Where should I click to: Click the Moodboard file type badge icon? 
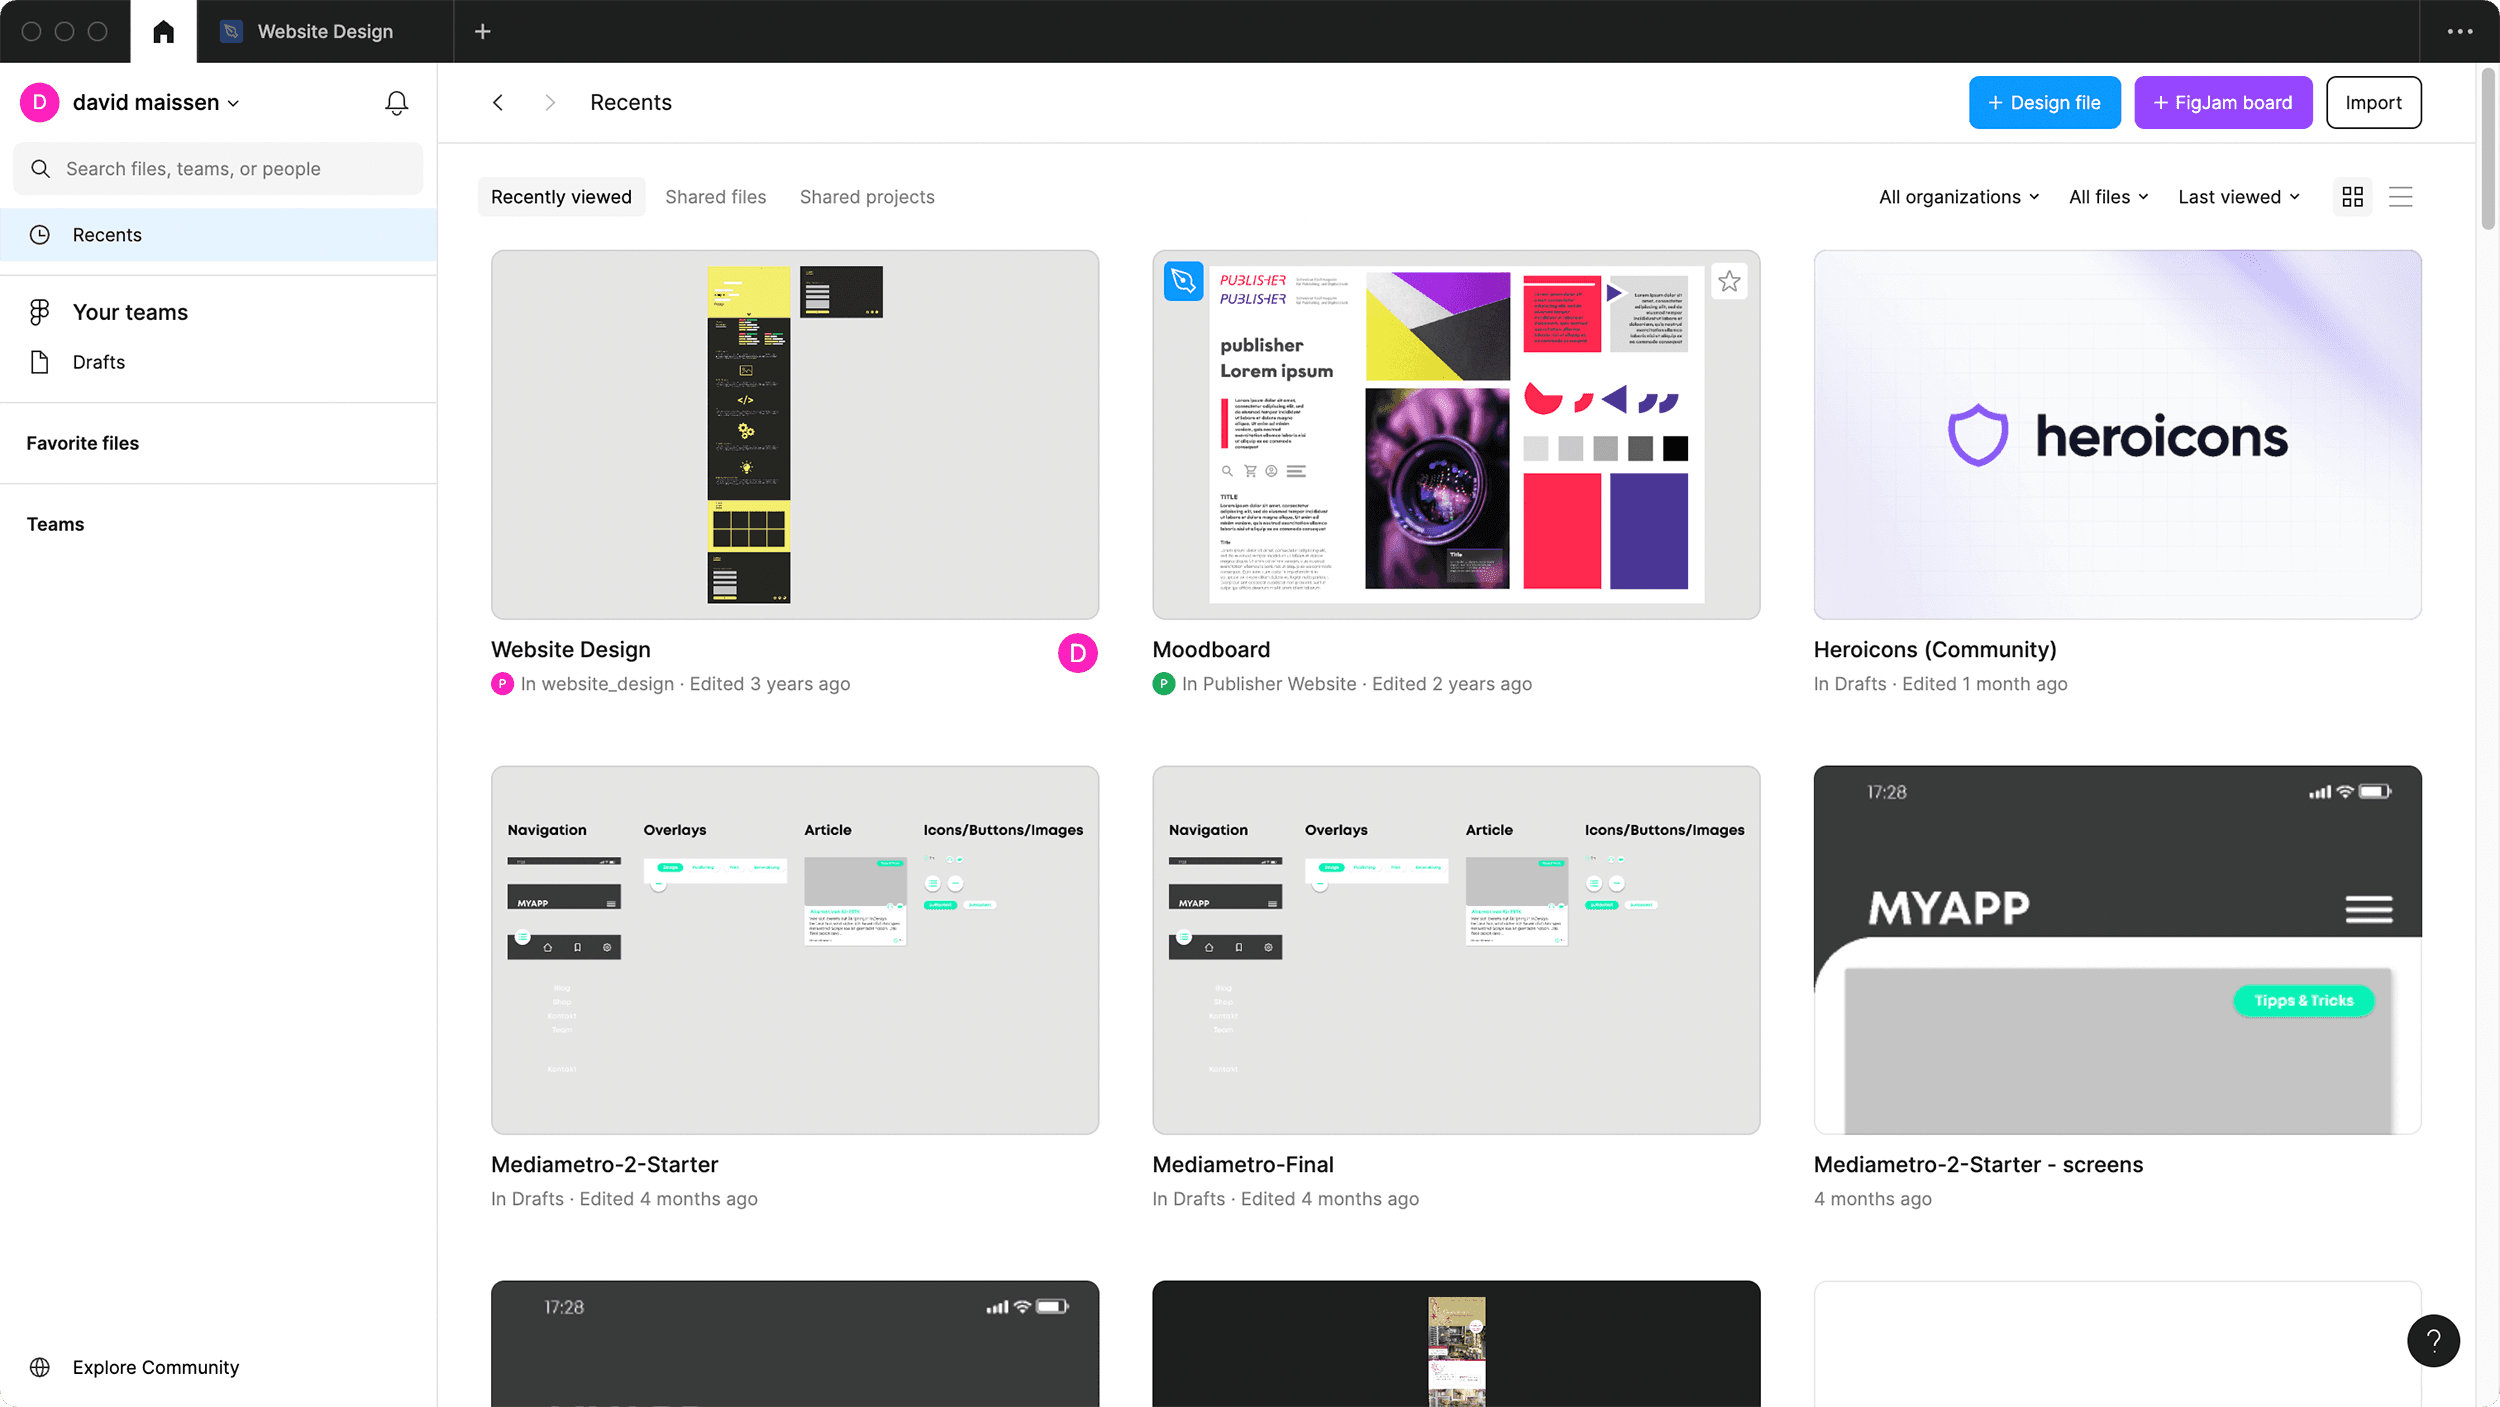[x=1184, y=282]
